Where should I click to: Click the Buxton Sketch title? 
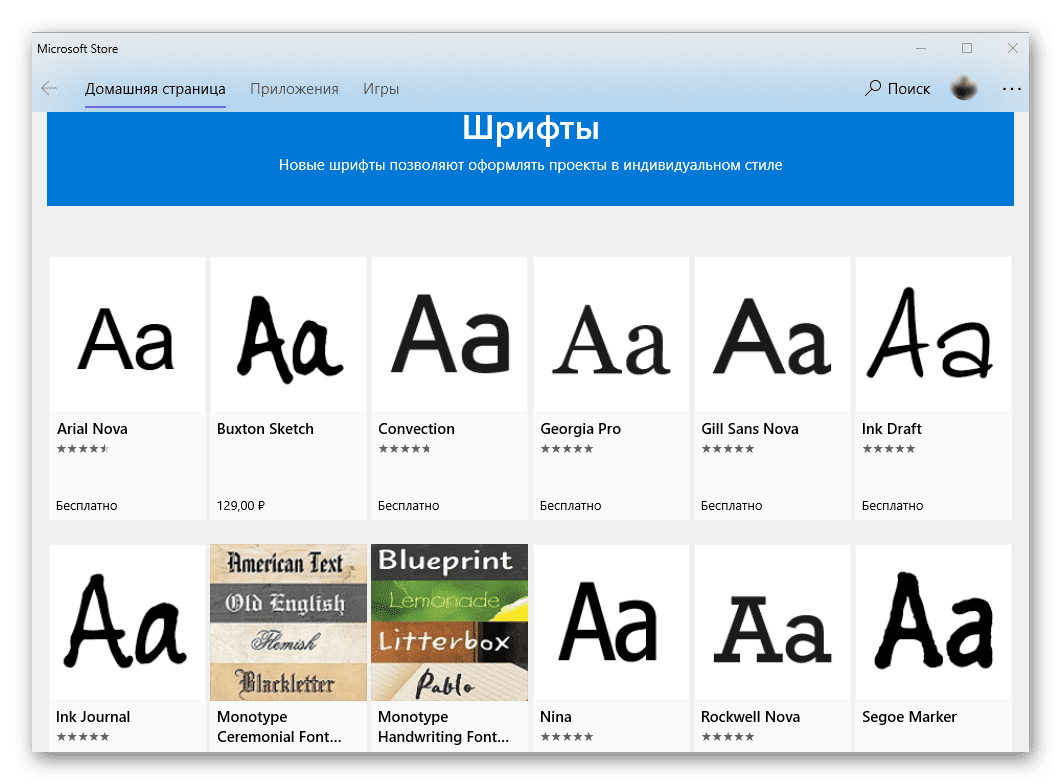point(265,429)
